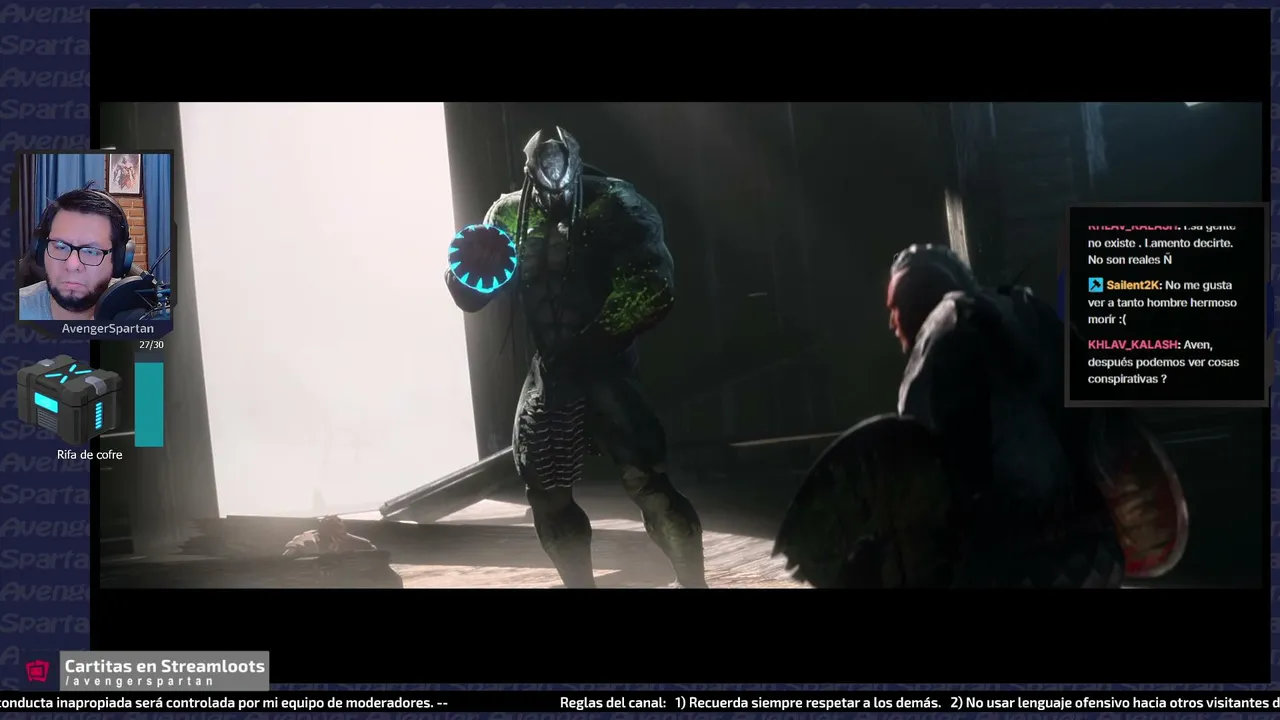Click the AvengerSpartan name under the webcam
Viewport: 1280px width, 720px height.
pos(108,329)
